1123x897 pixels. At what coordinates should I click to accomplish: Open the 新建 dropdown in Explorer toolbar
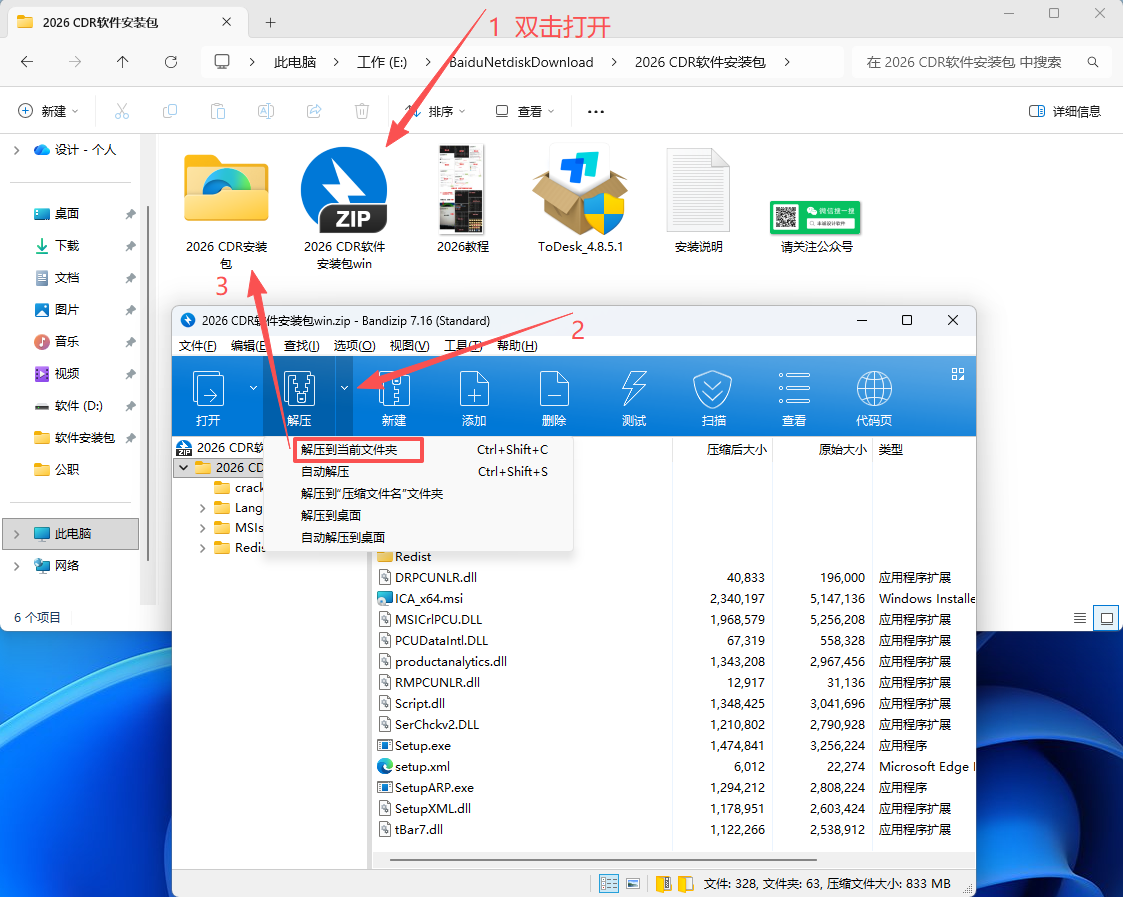coord(47,111)
